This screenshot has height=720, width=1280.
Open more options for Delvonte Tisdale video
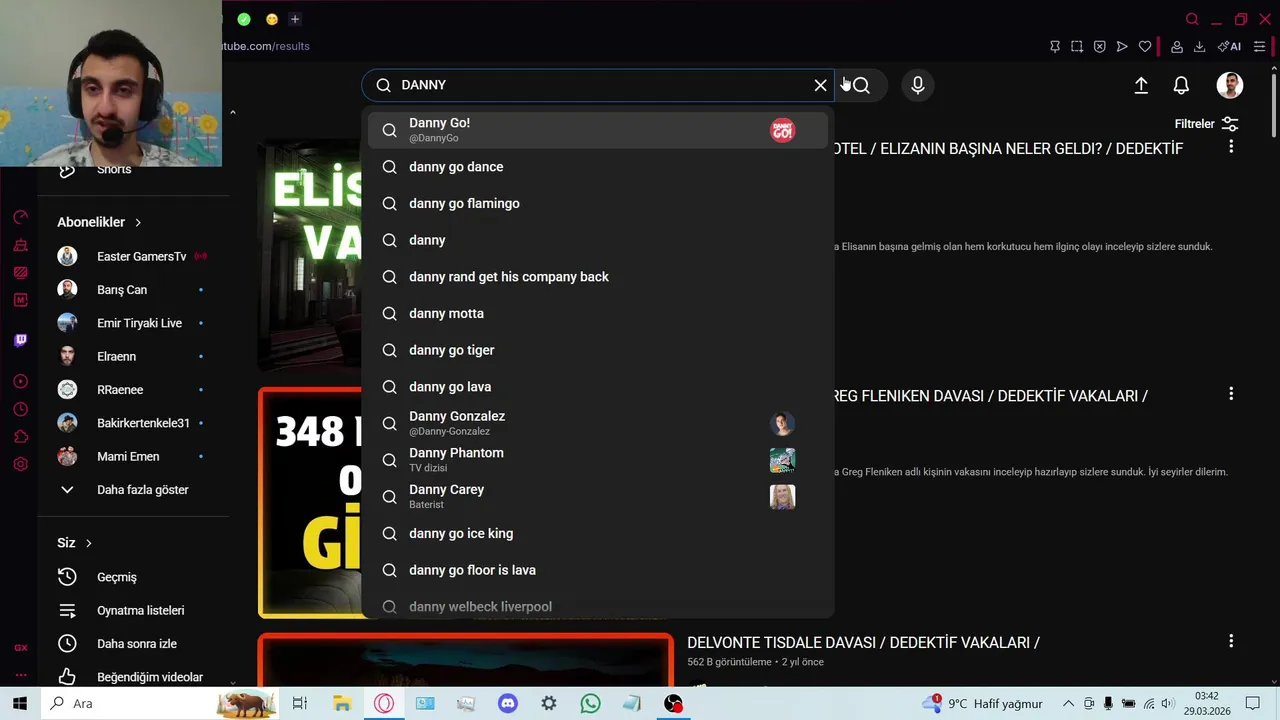(x=1231, y=641)
